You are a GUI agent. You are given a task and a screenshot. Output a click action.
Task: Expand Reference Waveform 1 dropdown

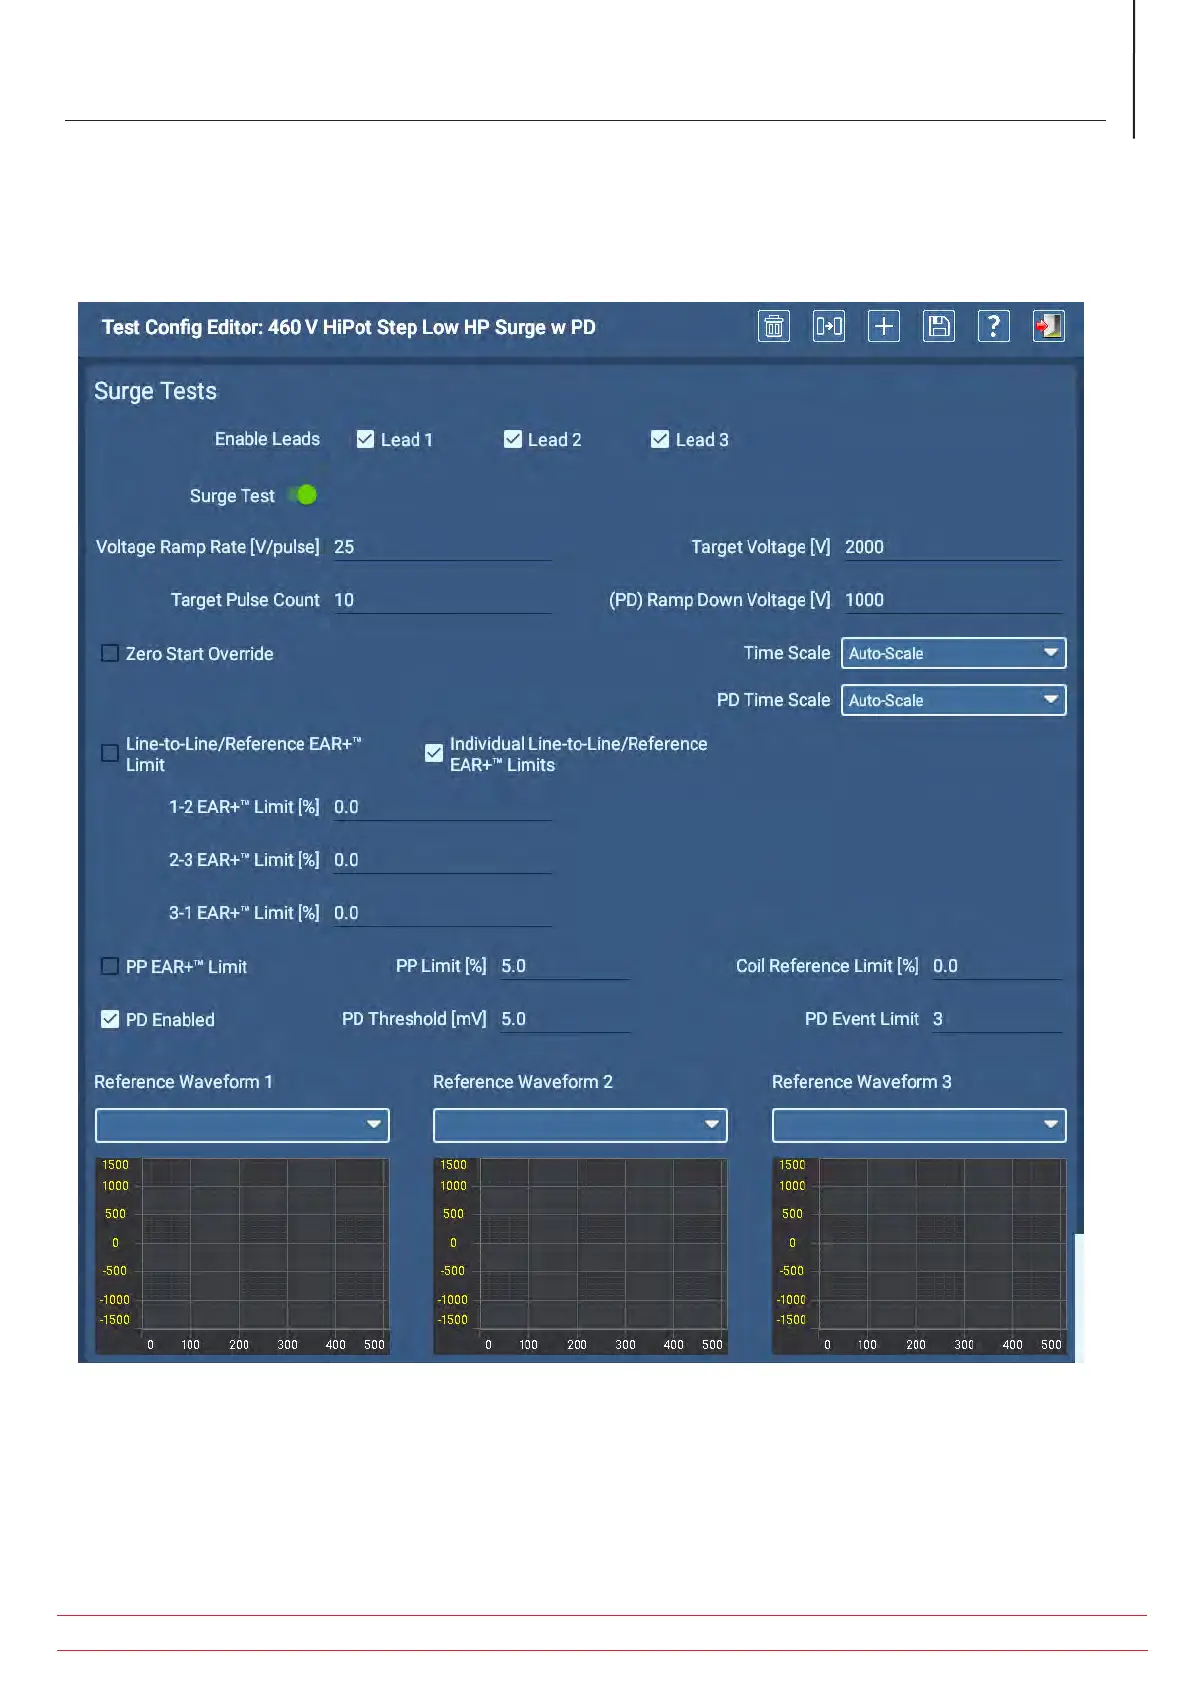pyautogui.click(x=242, y=1125)
